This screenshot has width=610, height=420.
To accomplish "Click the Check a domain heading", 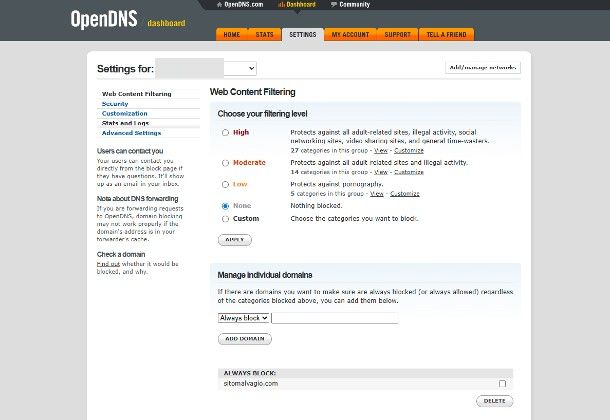I will tap(121, 254).
